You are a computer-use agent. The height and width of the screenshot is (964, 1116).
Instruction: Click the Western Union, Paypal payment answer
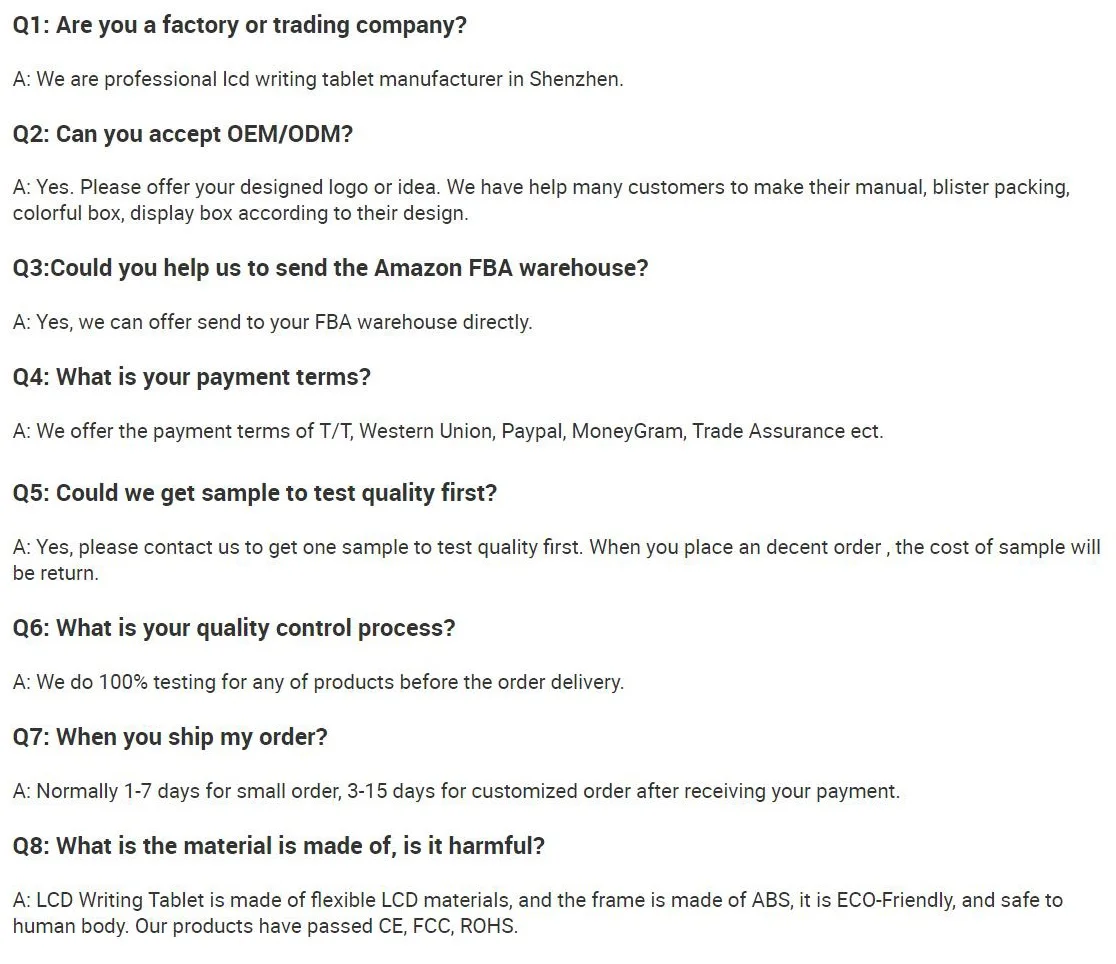tap(448, 431)
